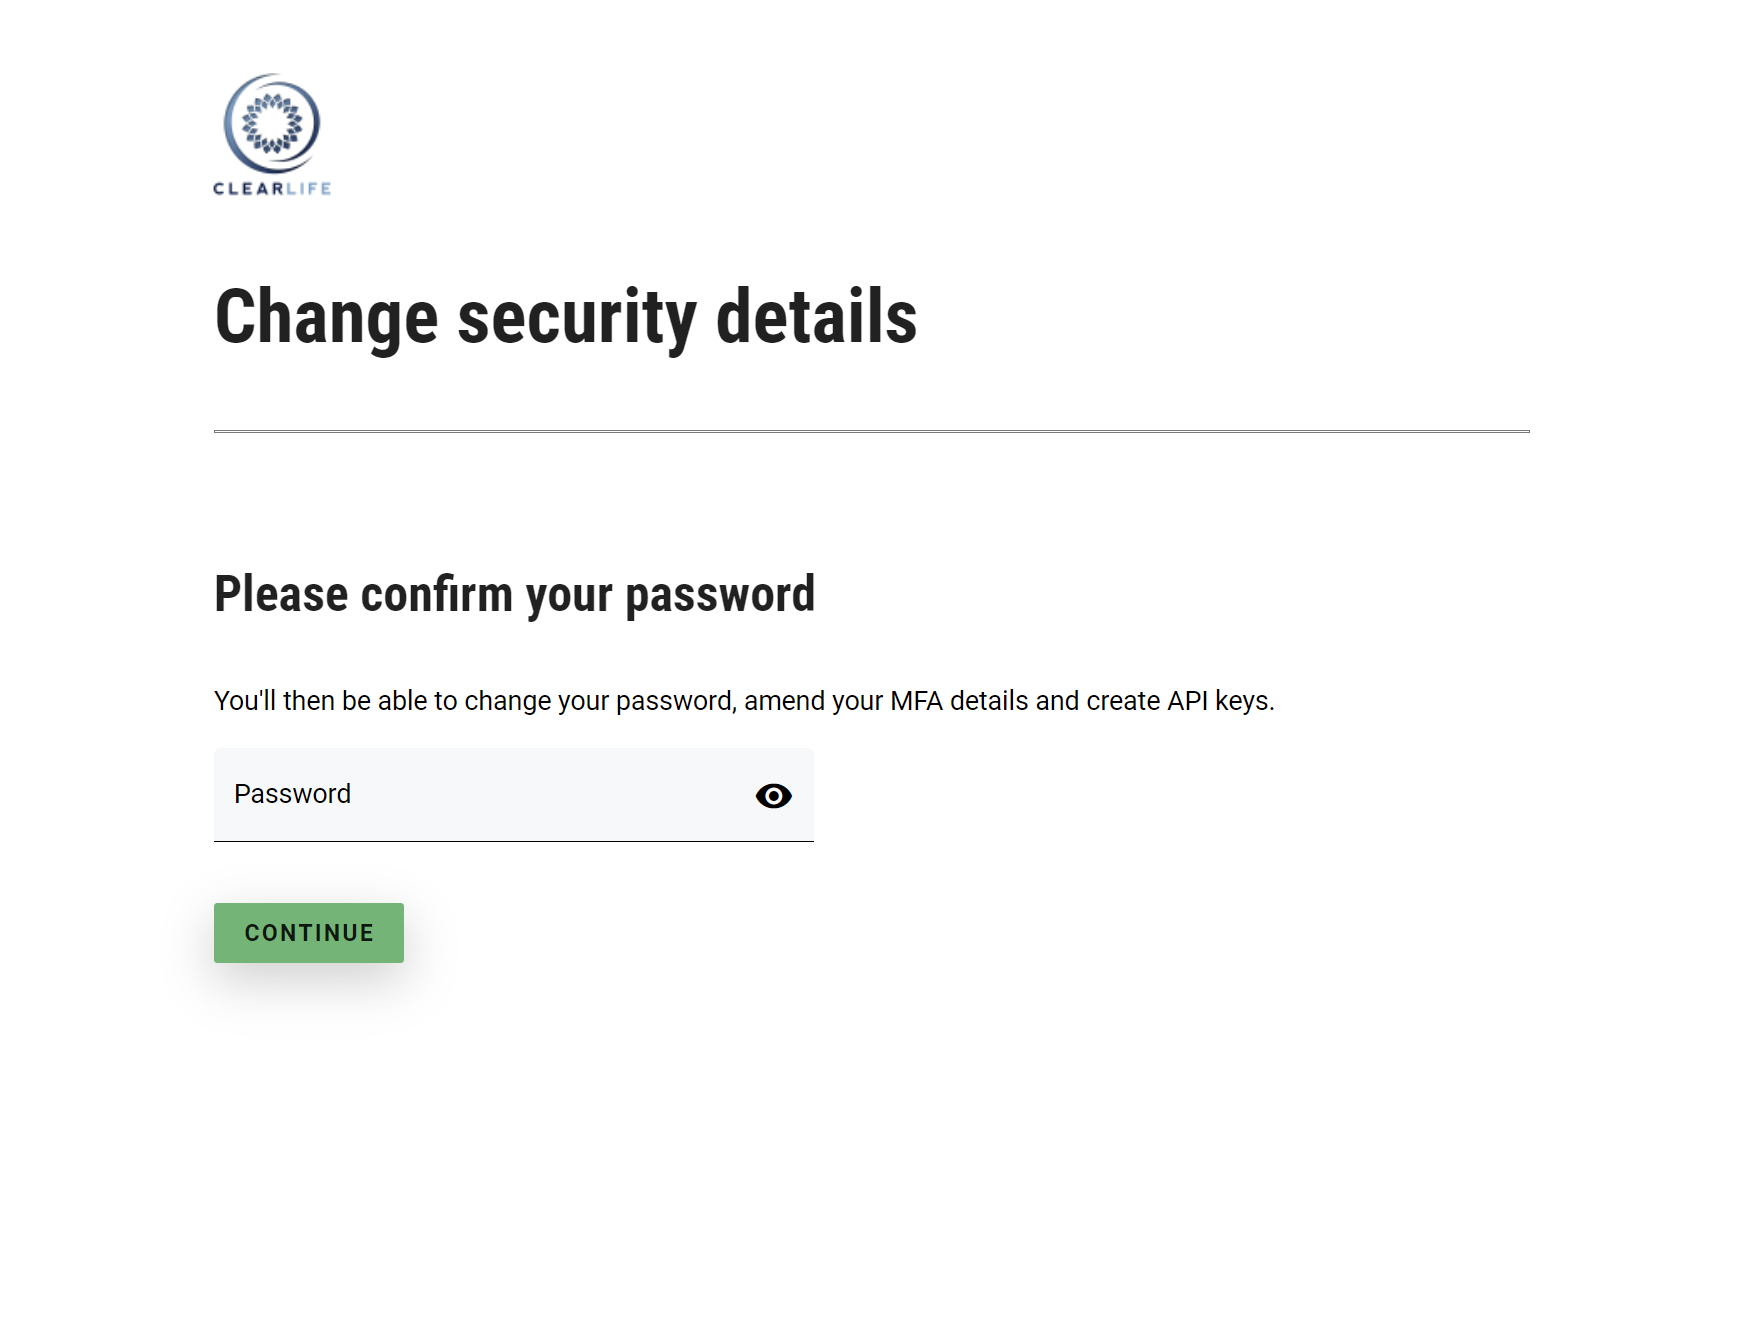Click the horizontal divider below the heading

pos(871,432)
